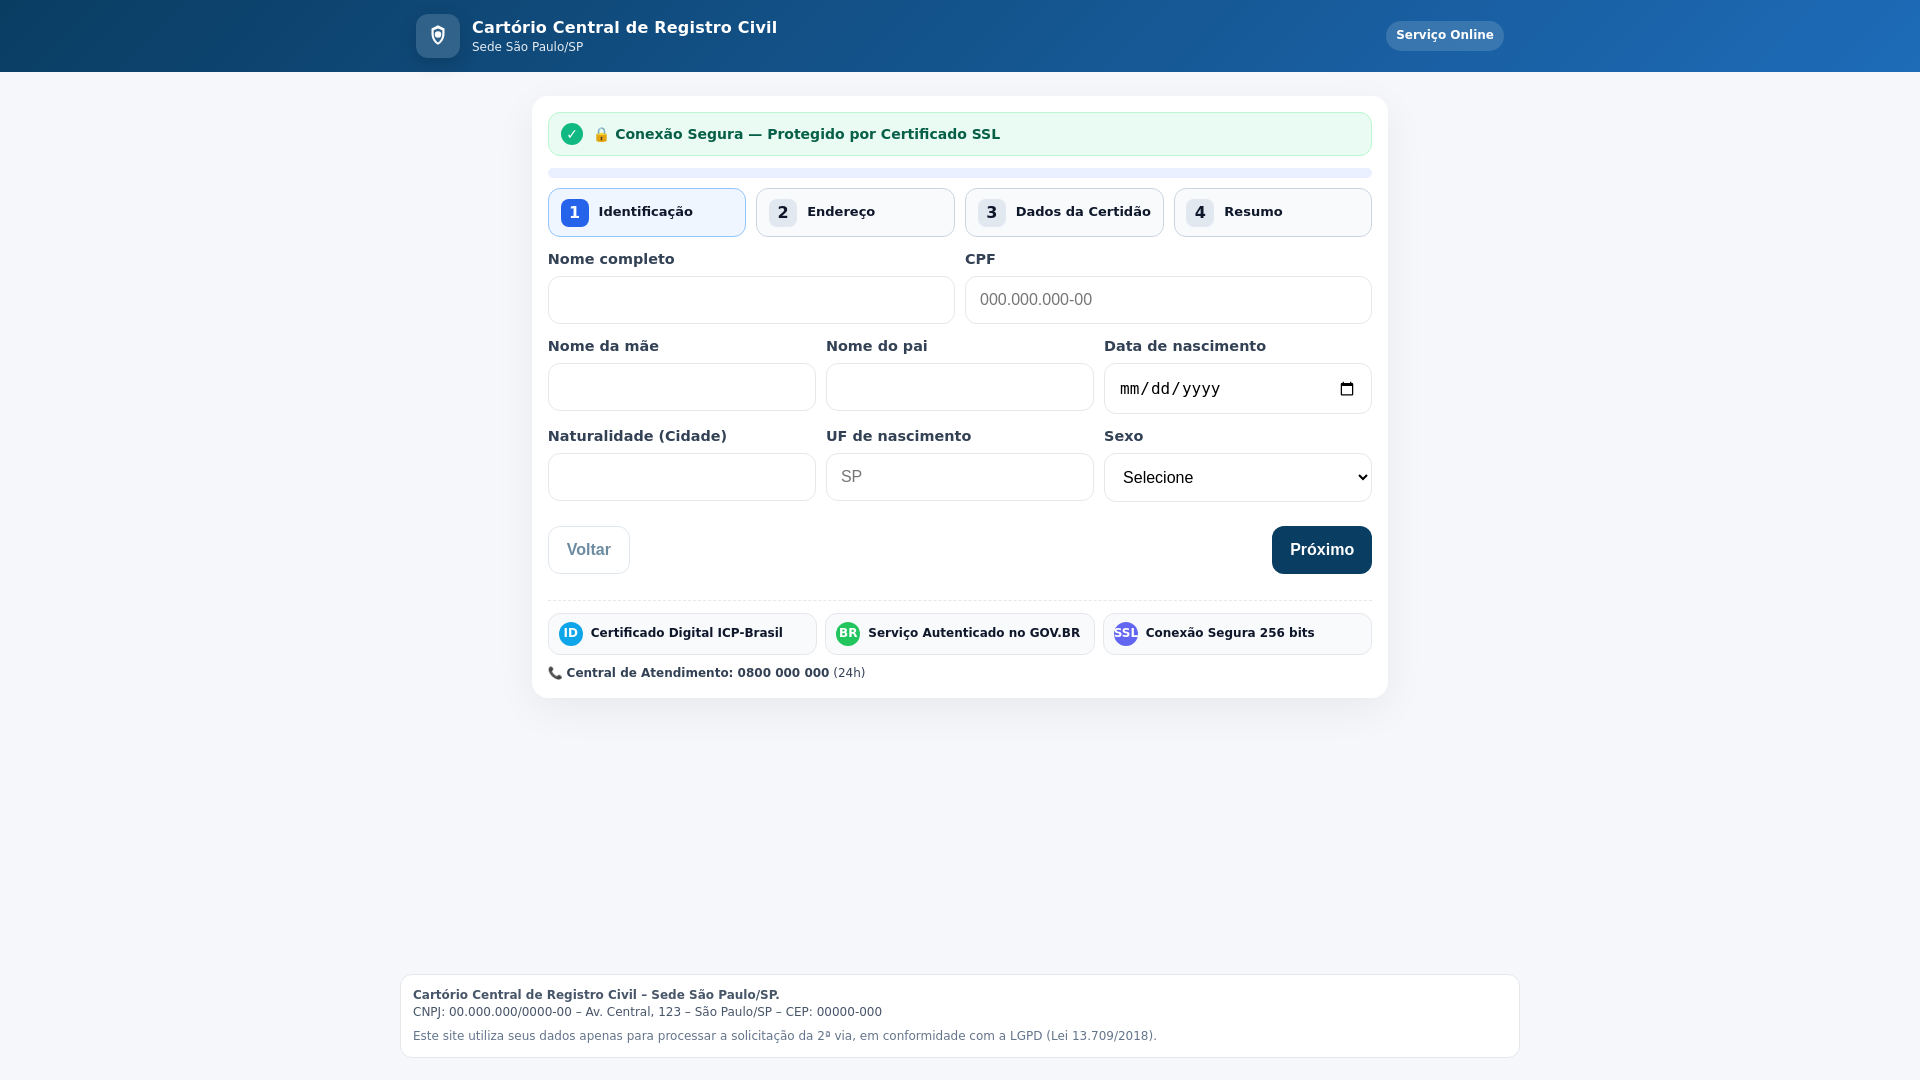Click step number 4 badge

click(x=1200, y=213)
